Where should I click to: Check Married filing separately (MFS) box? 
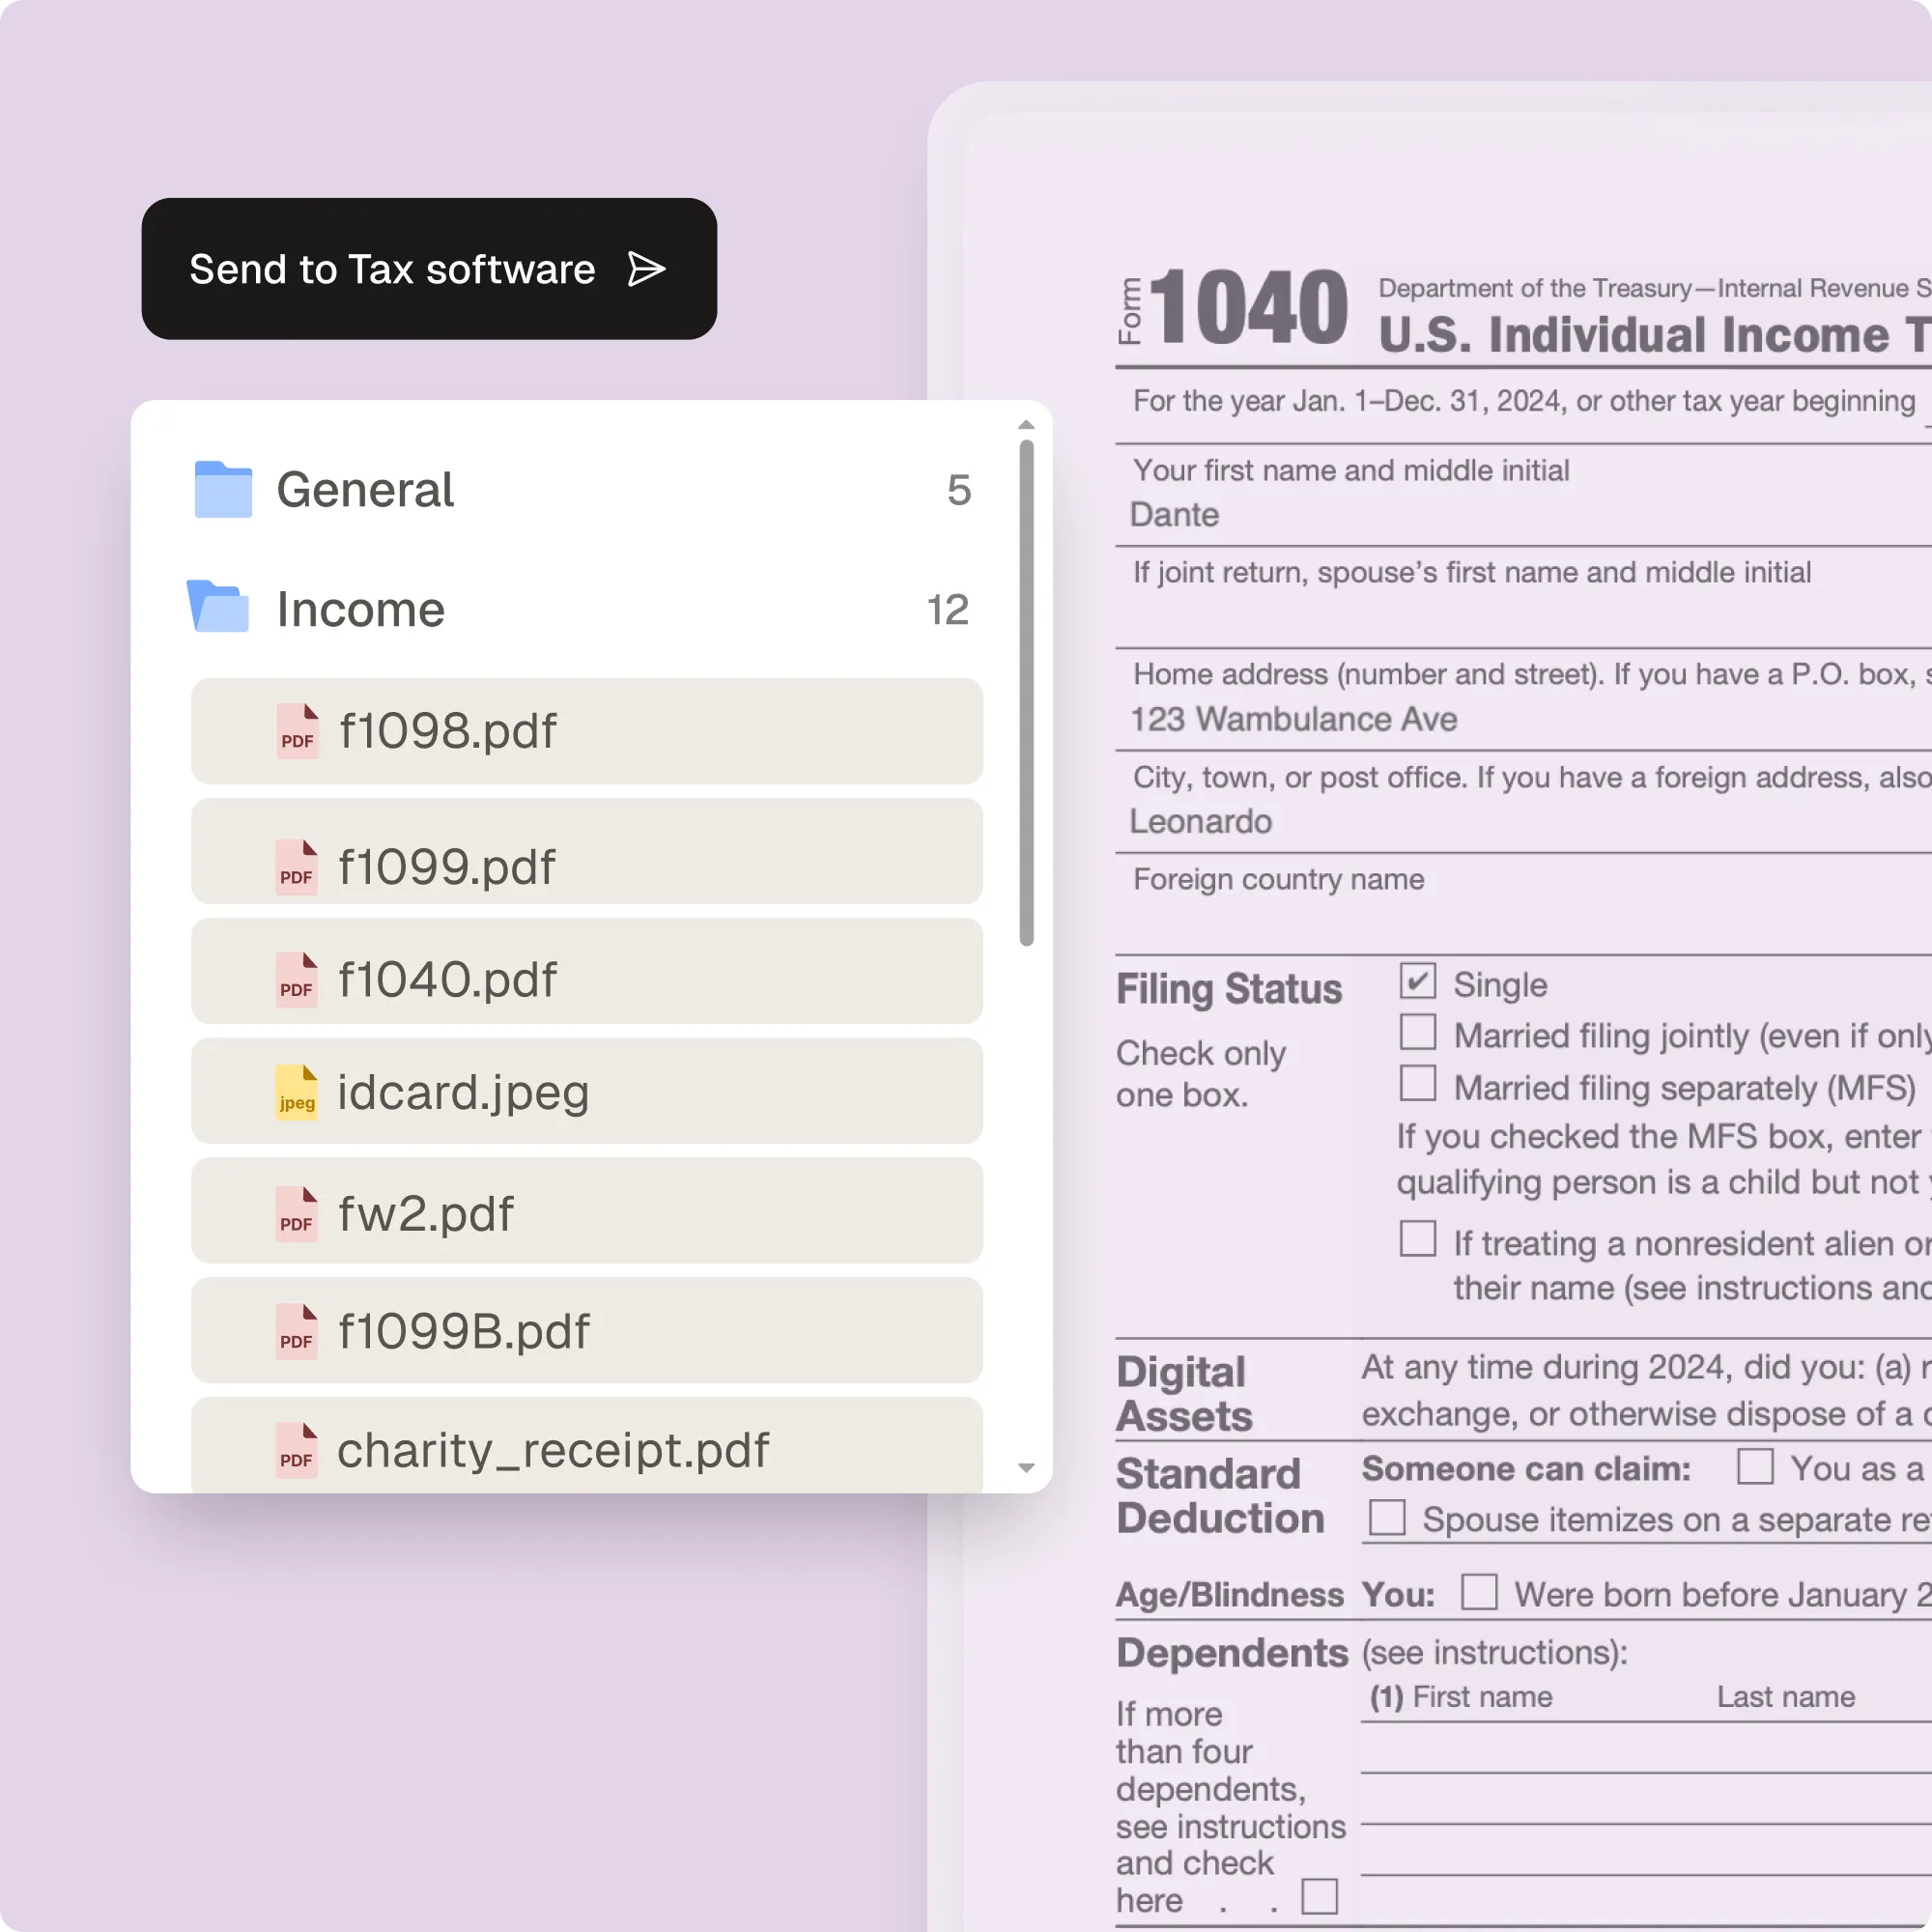pyautogui.click(x=1417, y=1084)
